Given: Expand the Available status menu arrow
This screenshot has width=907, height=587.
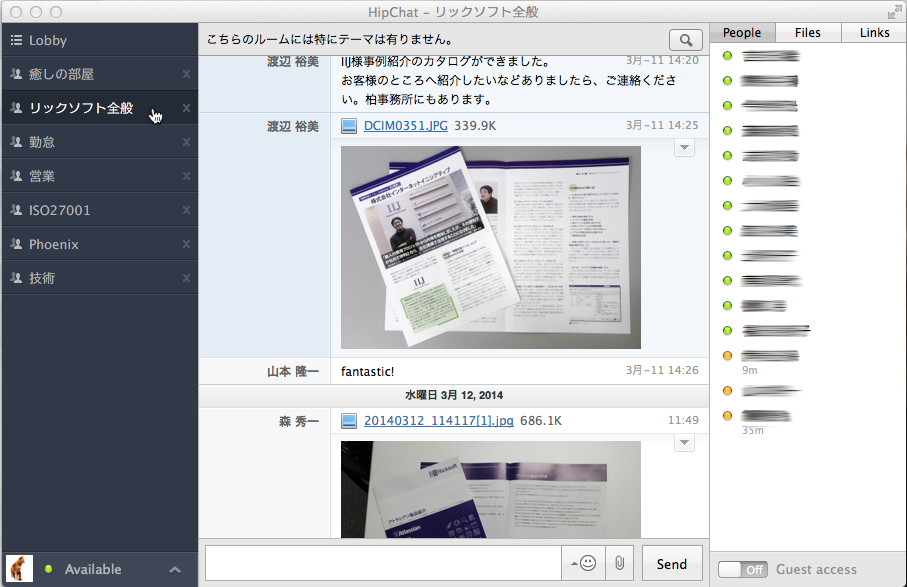Looking at the screenshot, I should point(175,570).
